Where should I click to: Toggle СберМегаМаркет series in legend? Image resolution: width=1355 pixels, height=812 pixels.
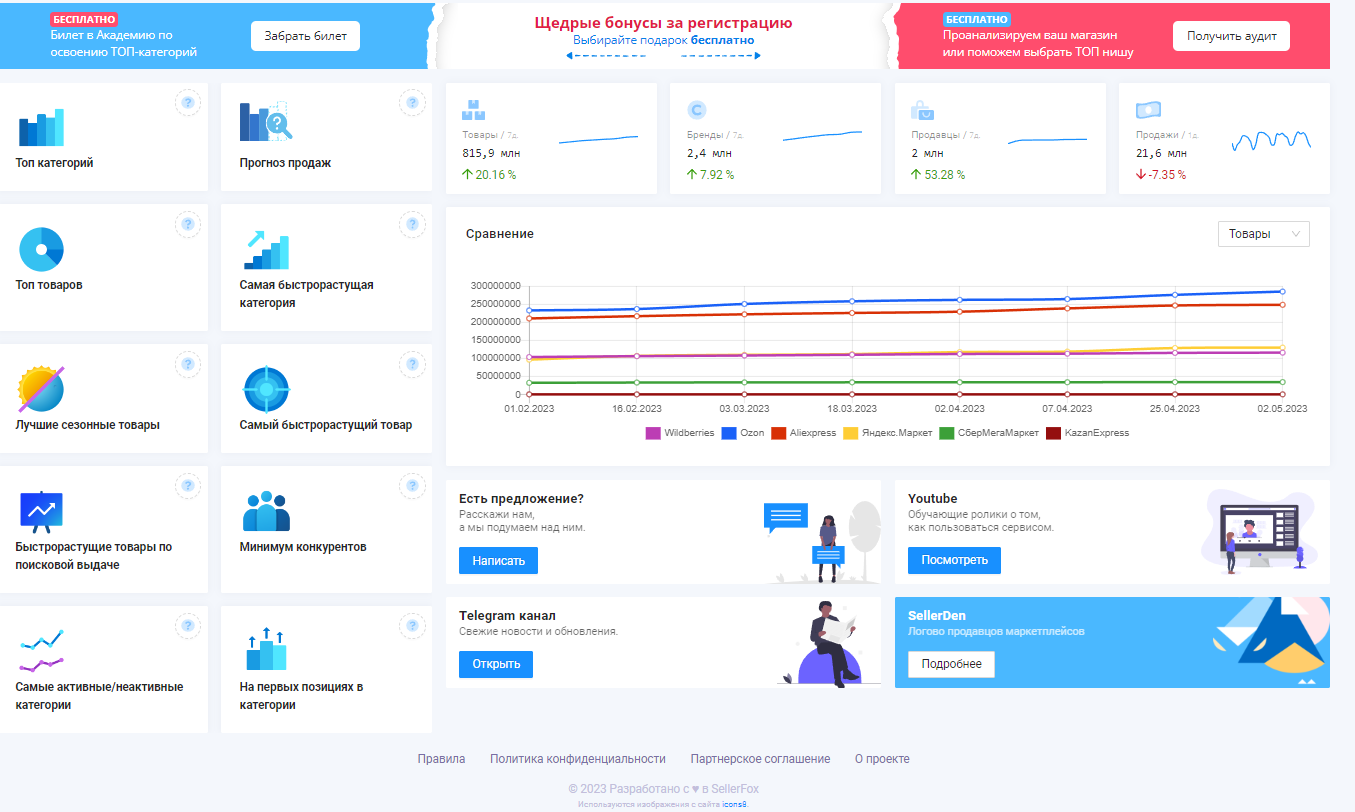pyautogui.click(x=988, y=433)
